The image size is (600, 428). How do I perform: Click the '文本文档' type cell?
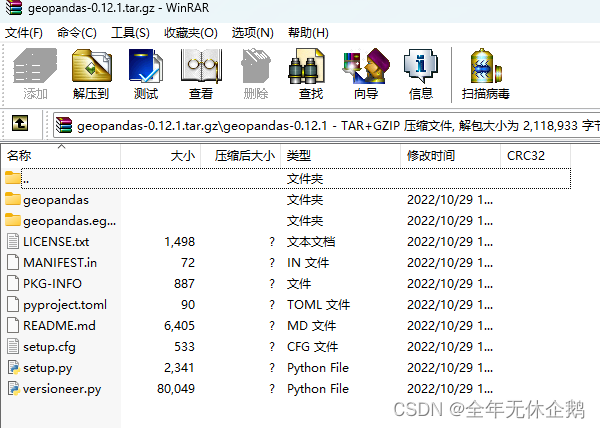point(311,242)
